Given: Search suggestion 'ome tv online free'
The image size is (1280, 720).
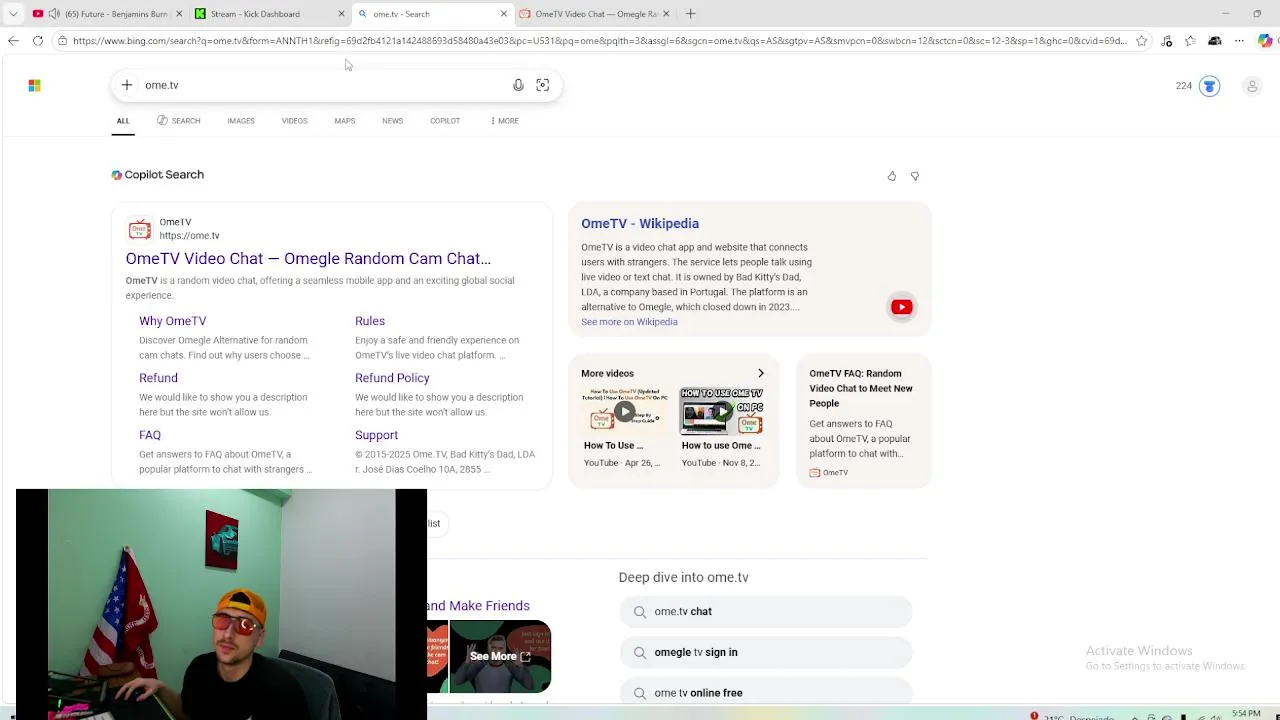Looking at the screenshot, I should point(765,692).
